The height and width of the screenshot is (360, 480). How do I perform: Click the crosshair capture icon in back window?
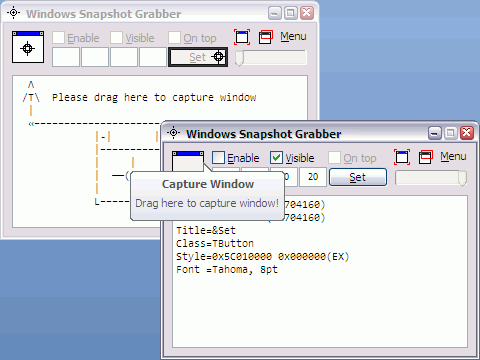point(28,47)
